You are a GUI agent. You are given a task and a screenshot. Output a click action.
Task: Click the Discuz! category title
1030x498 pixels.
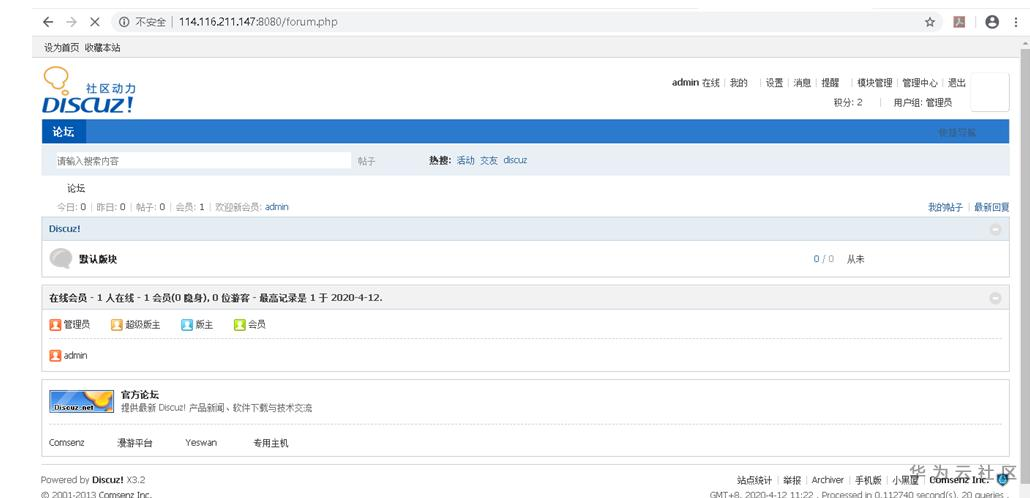tap(64, 229)
